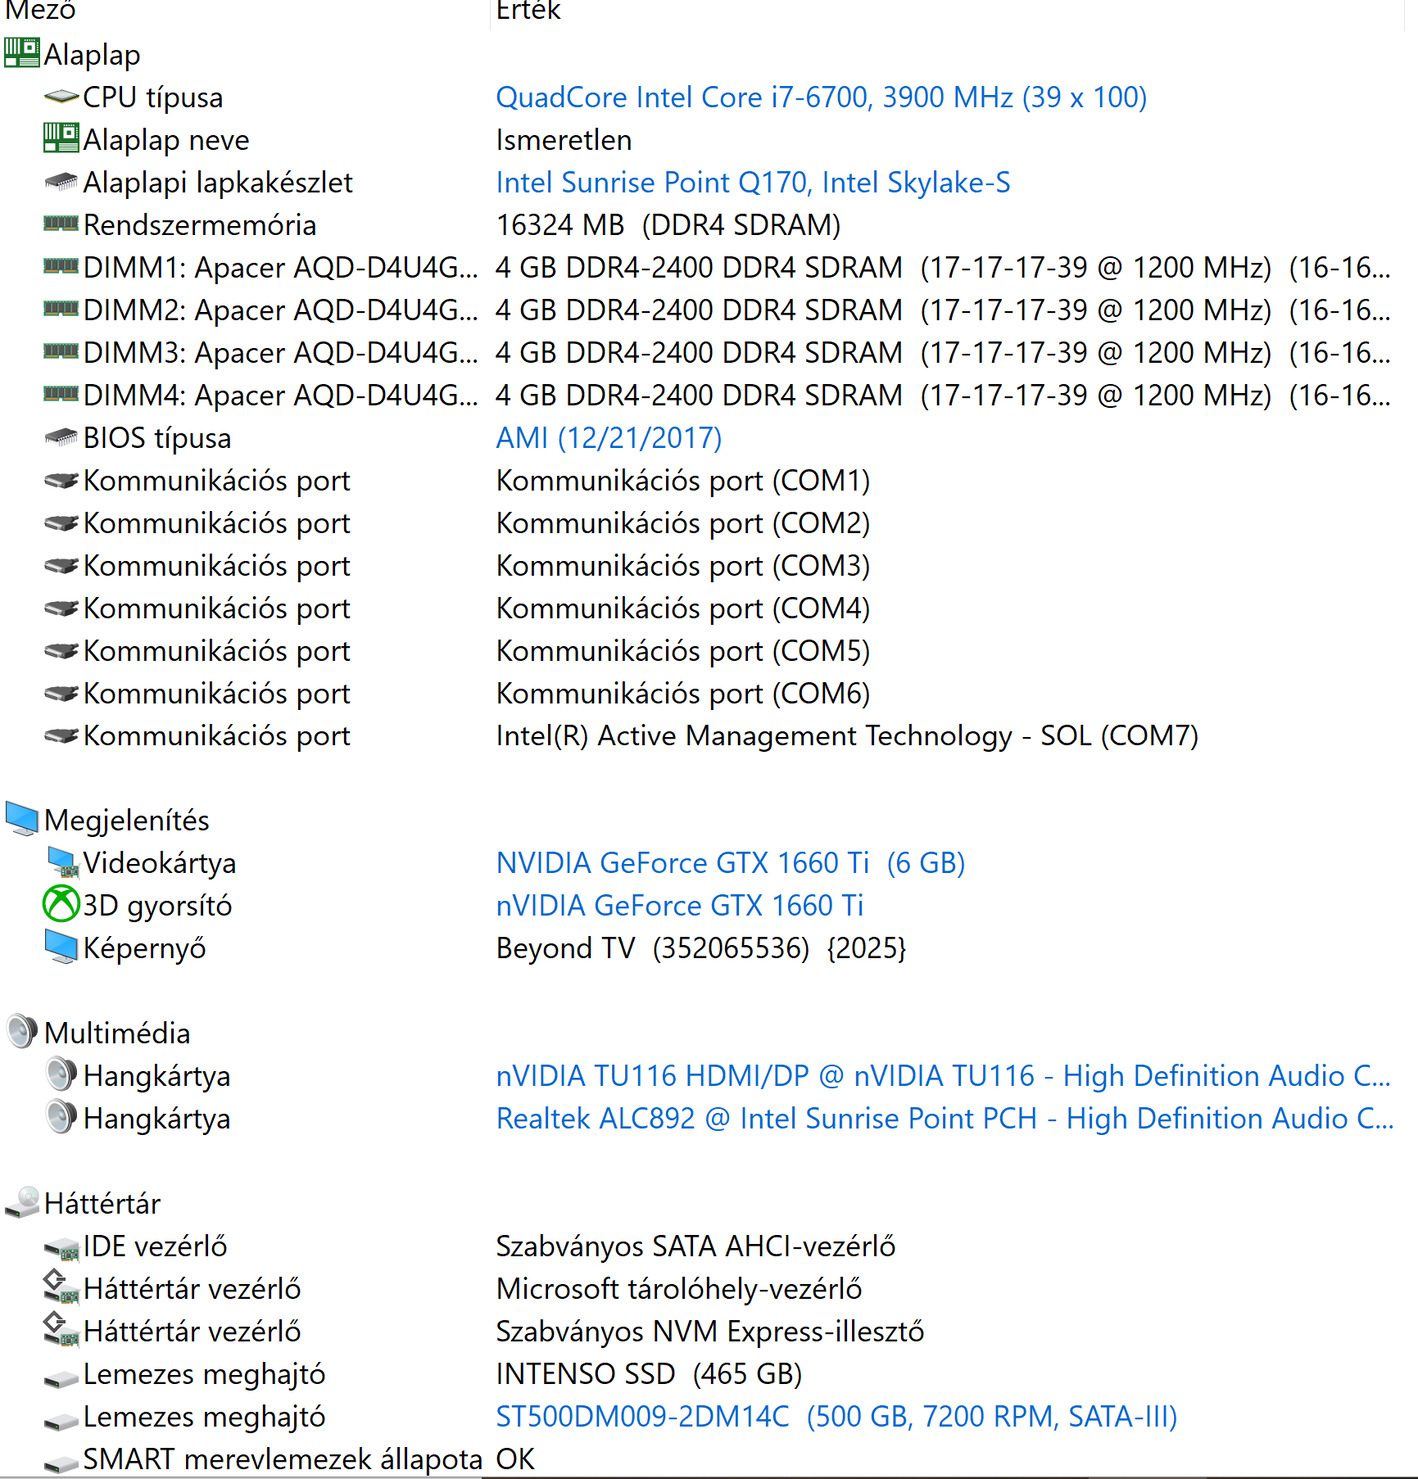Select the 'Szabványos SATA AHCI-vezérlő' value
Image resolution: width=1418 pixels, height=1479 pixels.
(x=696, y=1246)
